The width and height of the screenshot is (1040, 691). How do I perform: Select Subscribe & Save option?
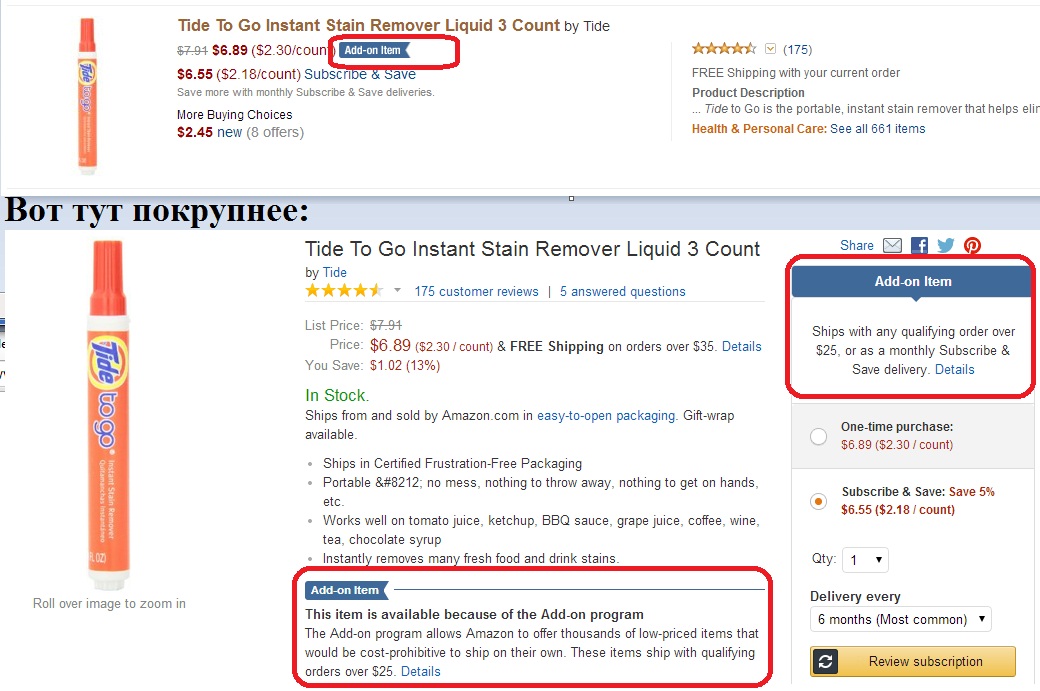pyautogui.click(x=819, y=501)
